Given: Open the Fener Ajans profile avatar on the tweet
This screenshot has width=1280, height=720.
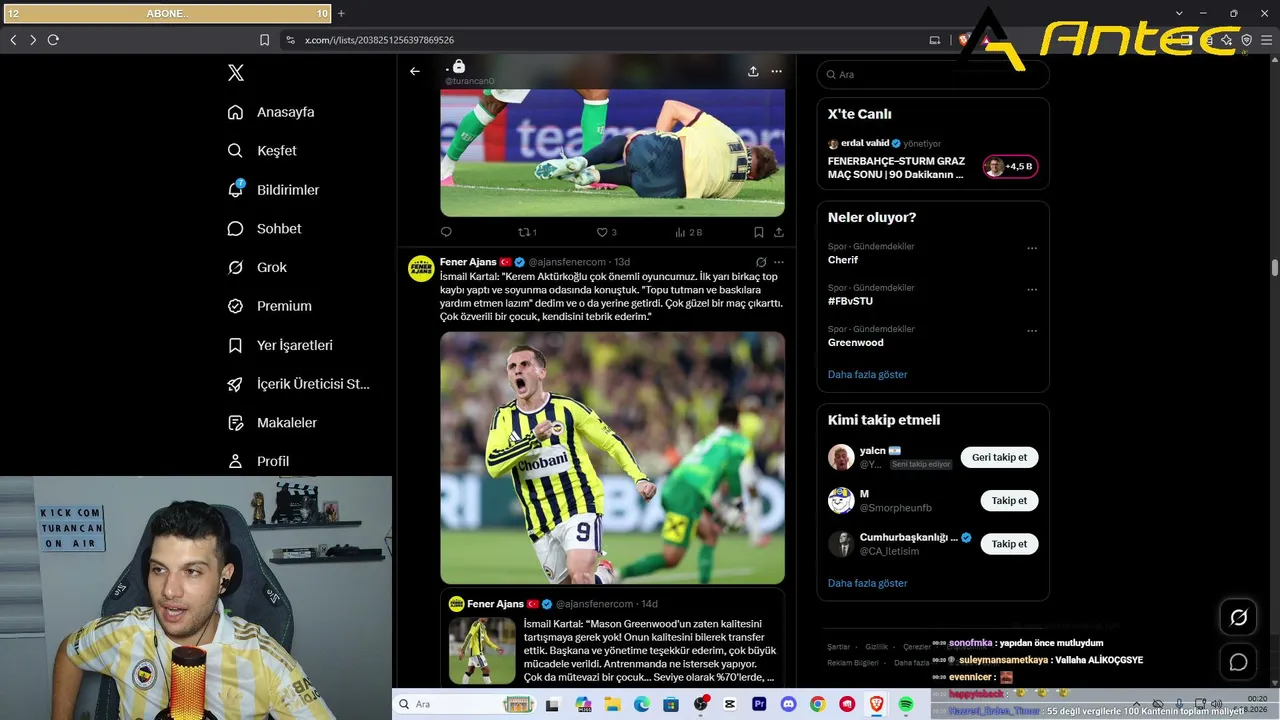Looking at the screenshot, I should (x=421, y=268).
